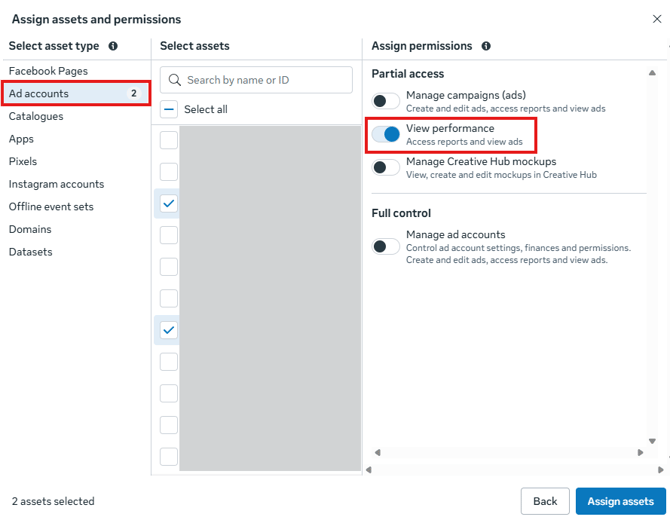The height and width of the screenshot is (520, 670).
Task: Click the Assign assets button
Action: [620, 501]
